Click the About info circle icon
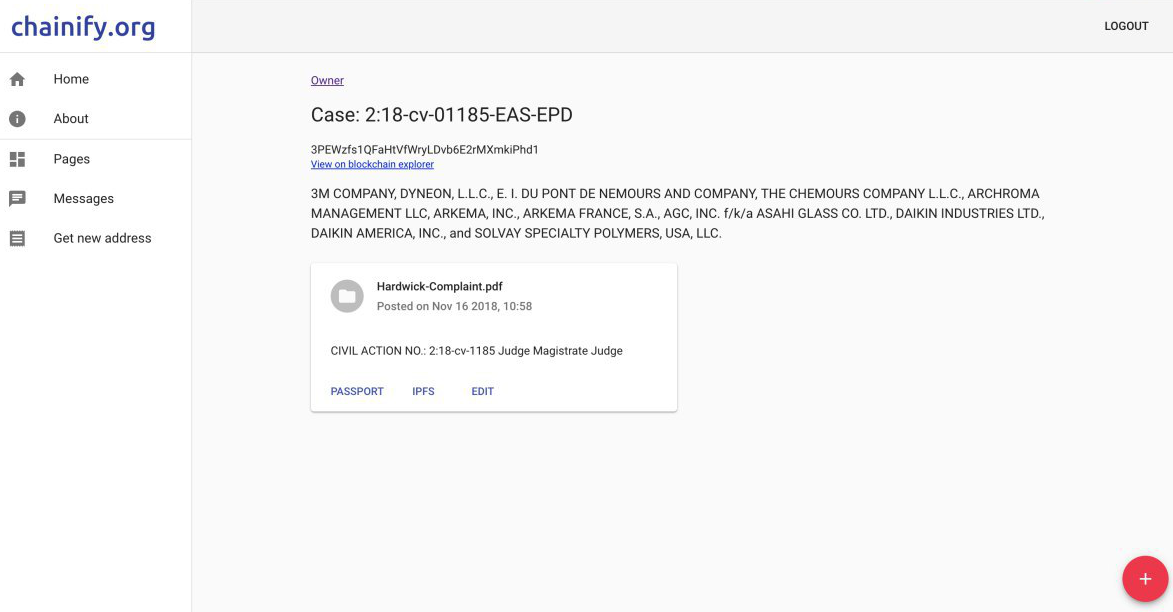The width and height of the screenshot is (1173, 612). click(17, 119)
